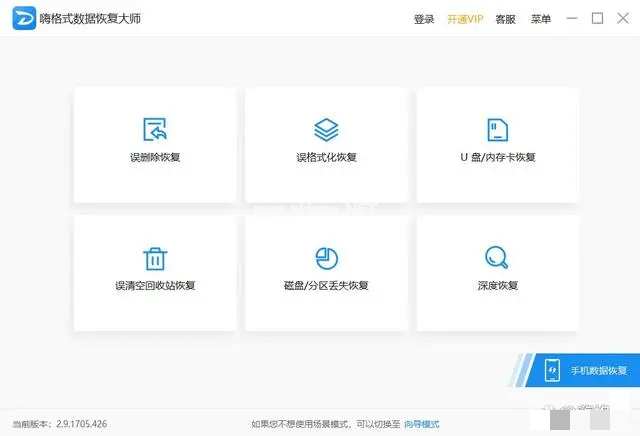Switch to 向导模式 via bottom link

point(421,424)
